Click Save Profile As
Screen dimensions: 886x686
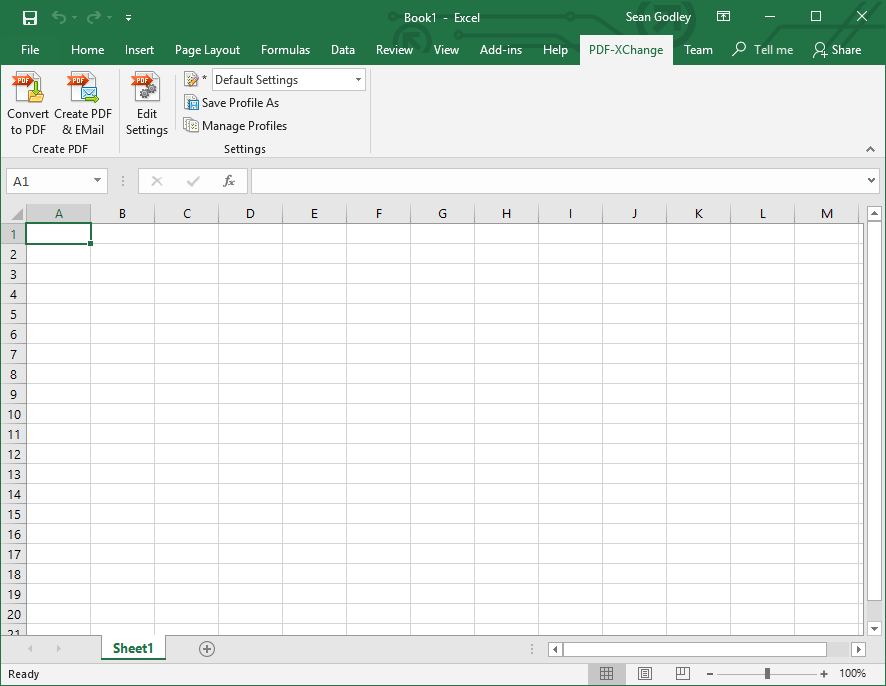pos(232,103)
